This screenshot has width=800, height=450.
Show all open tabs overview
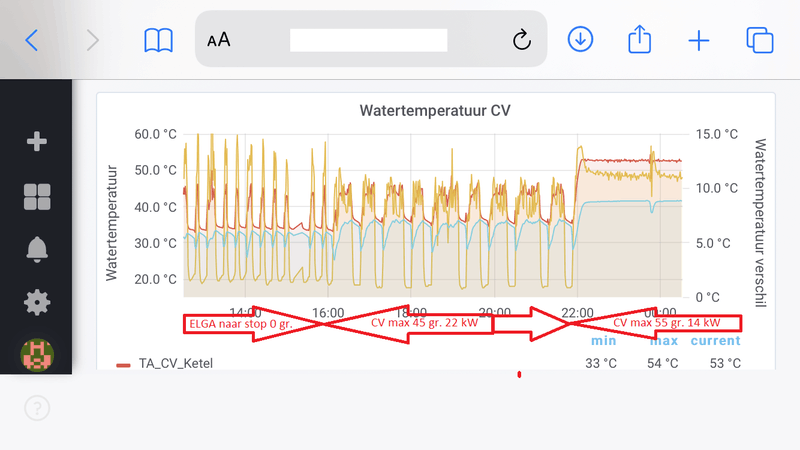coord(760,40)
